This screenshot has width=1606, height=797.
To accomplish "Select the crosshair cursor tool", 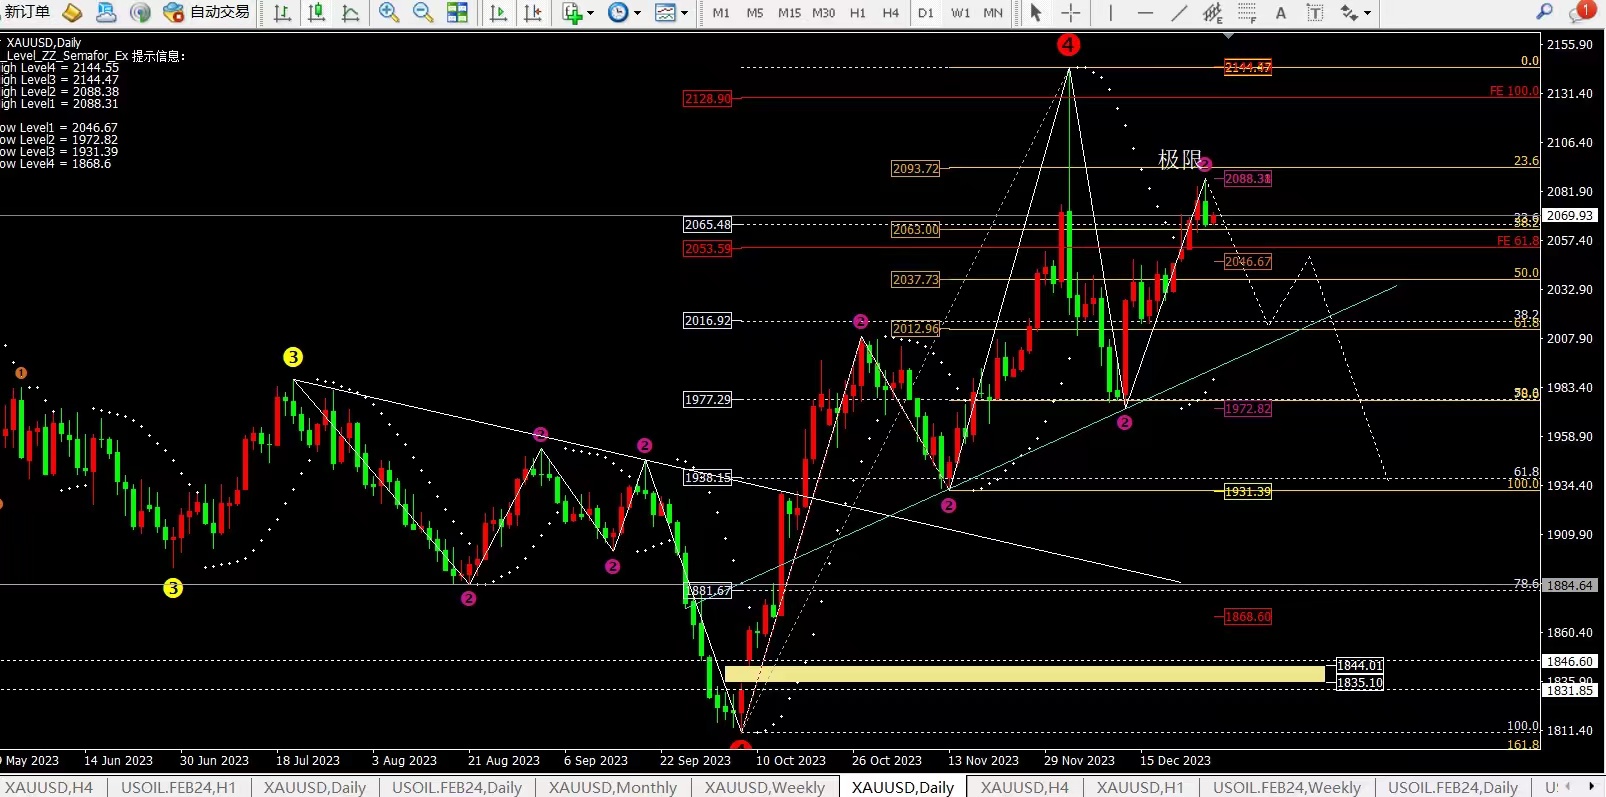I will pos(1070,13).
